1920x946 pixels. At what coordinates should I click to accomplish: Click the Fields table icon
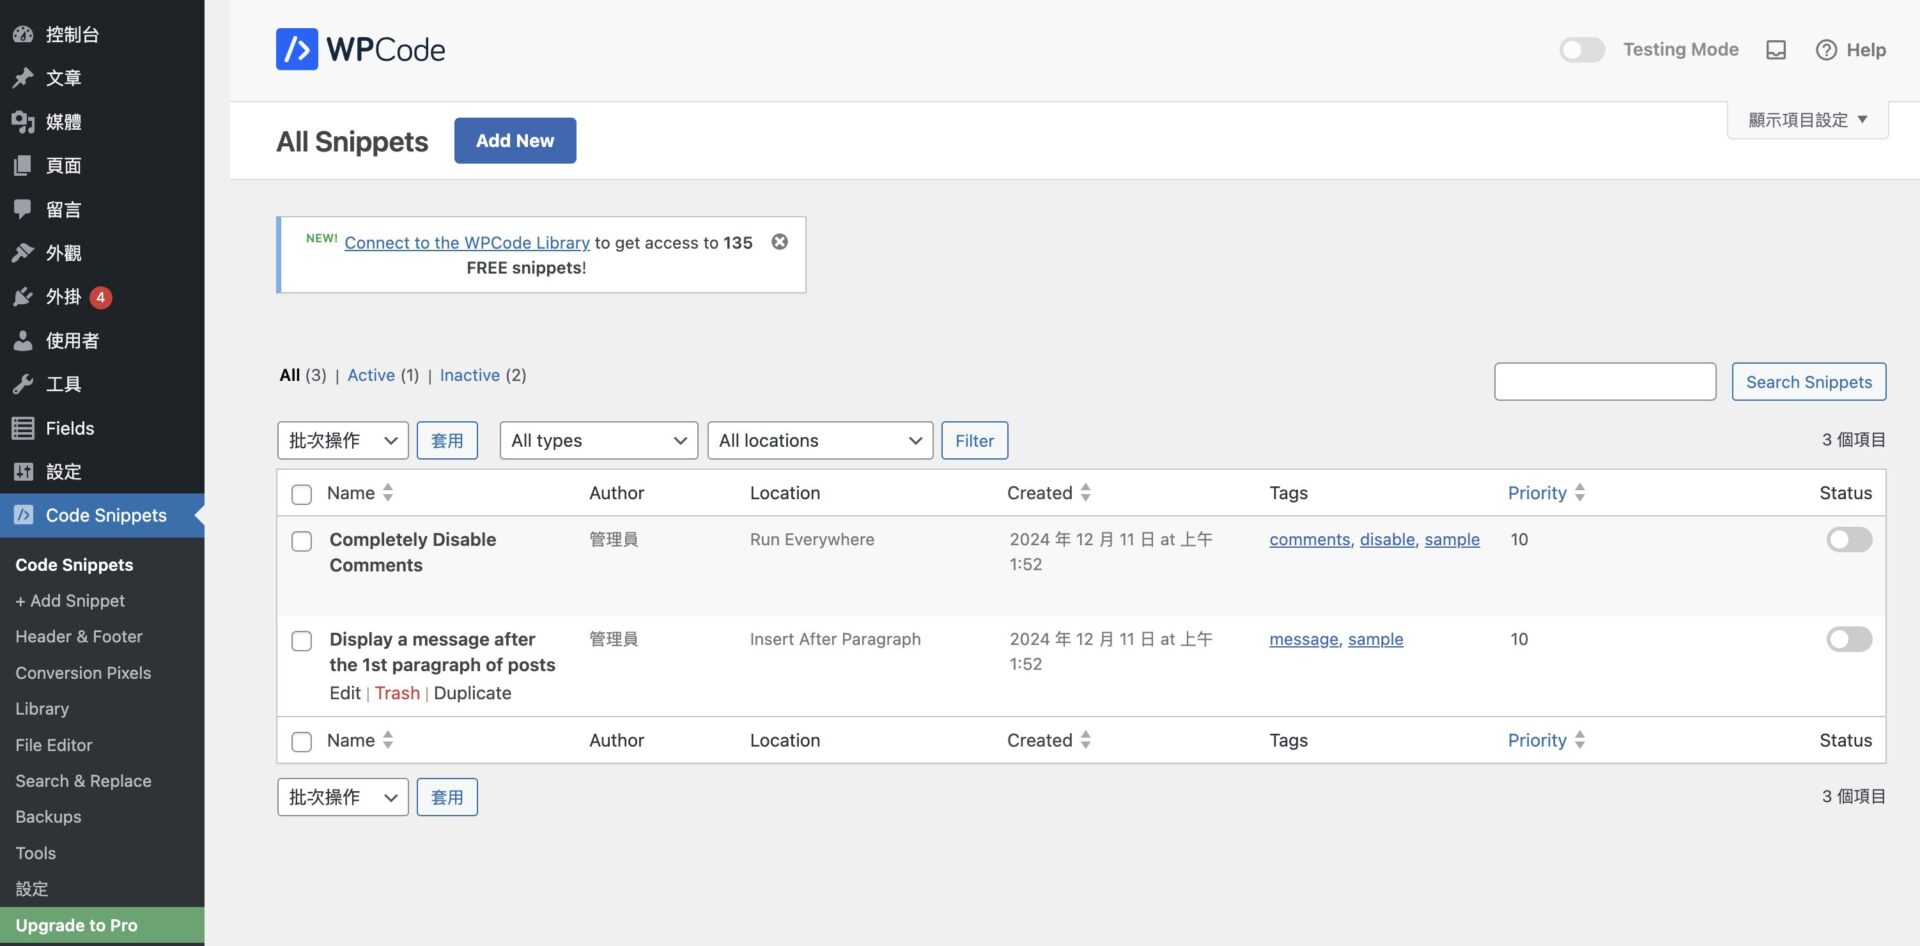(x=23, y=428)
